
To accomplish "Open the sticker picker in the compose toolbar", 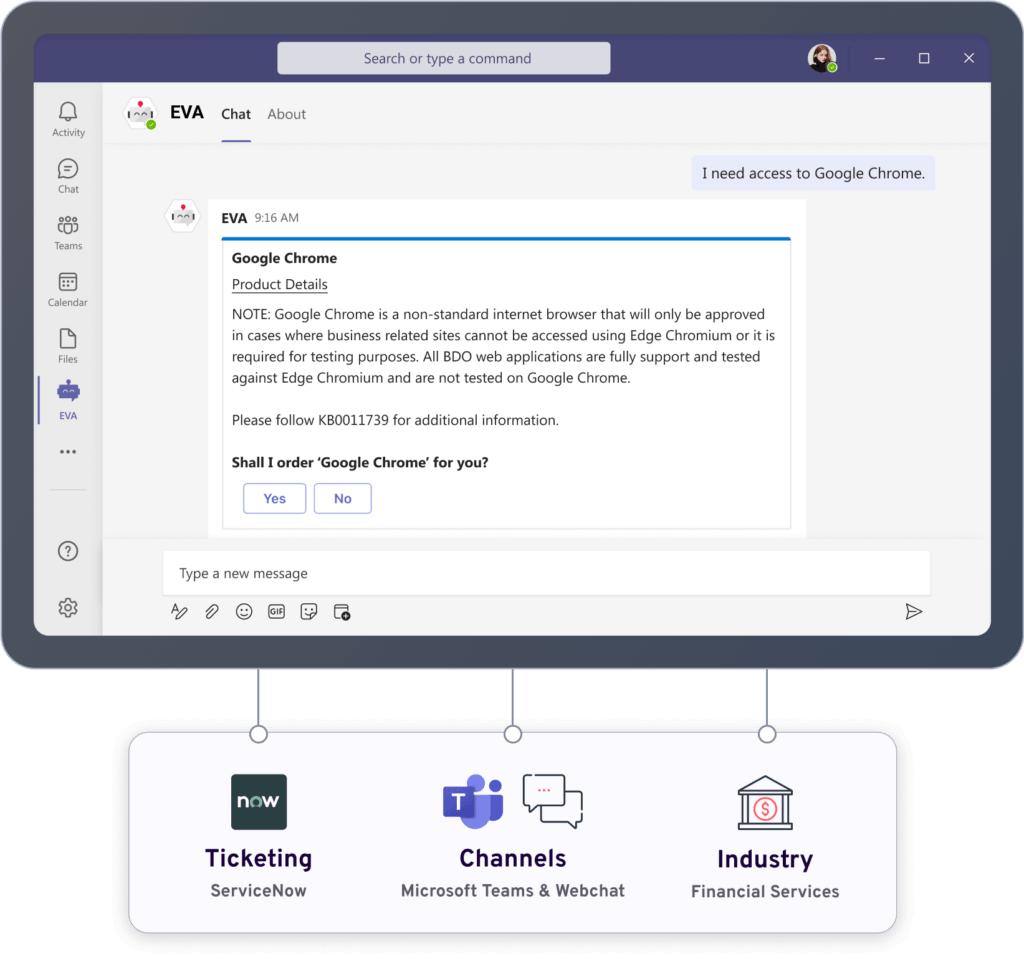I will pyautogui.click(x=308, y=611).
